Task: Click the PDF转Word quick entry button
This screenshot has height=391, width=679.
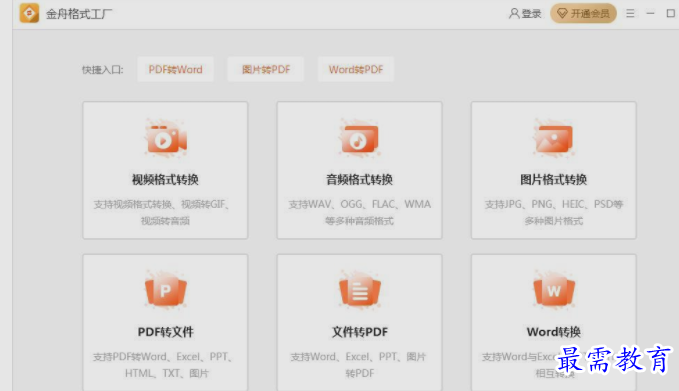Action: pyautogui.click(x=175, y=69)
